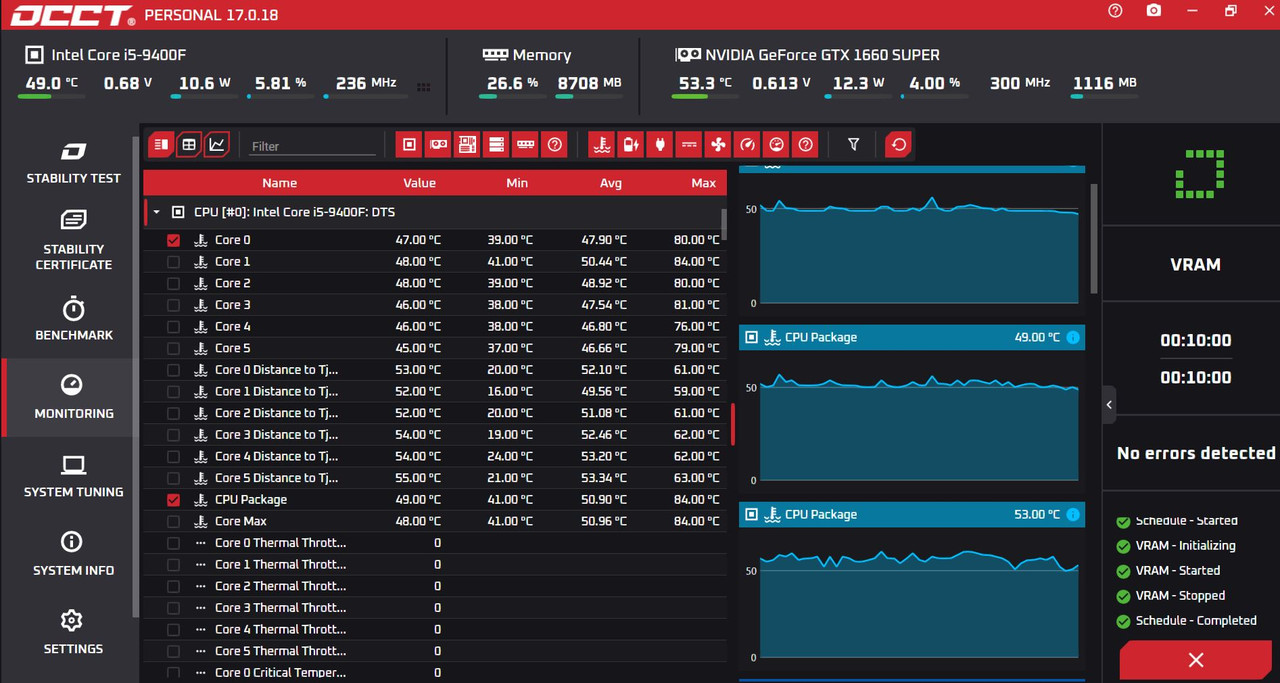
Task: Toggle unknown hardware filter (first question mark)
Action: [x=555, y=145]
